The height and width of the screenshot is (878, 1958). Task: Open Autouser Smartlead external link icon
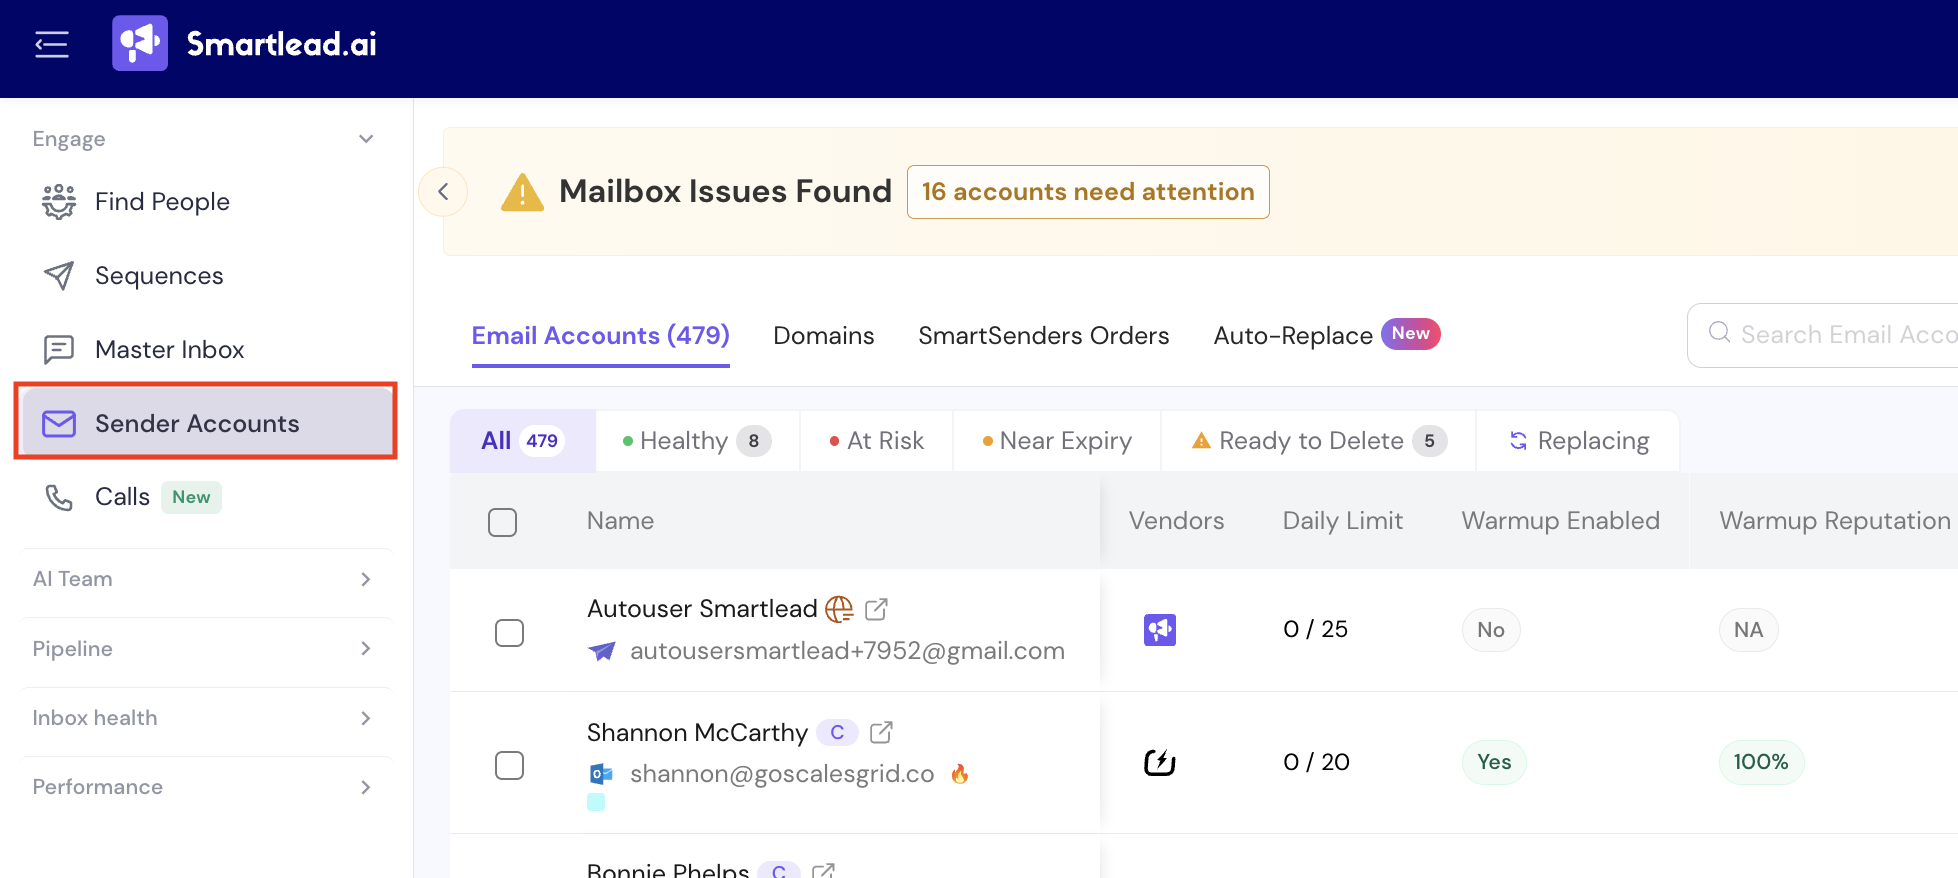point(876,608)
